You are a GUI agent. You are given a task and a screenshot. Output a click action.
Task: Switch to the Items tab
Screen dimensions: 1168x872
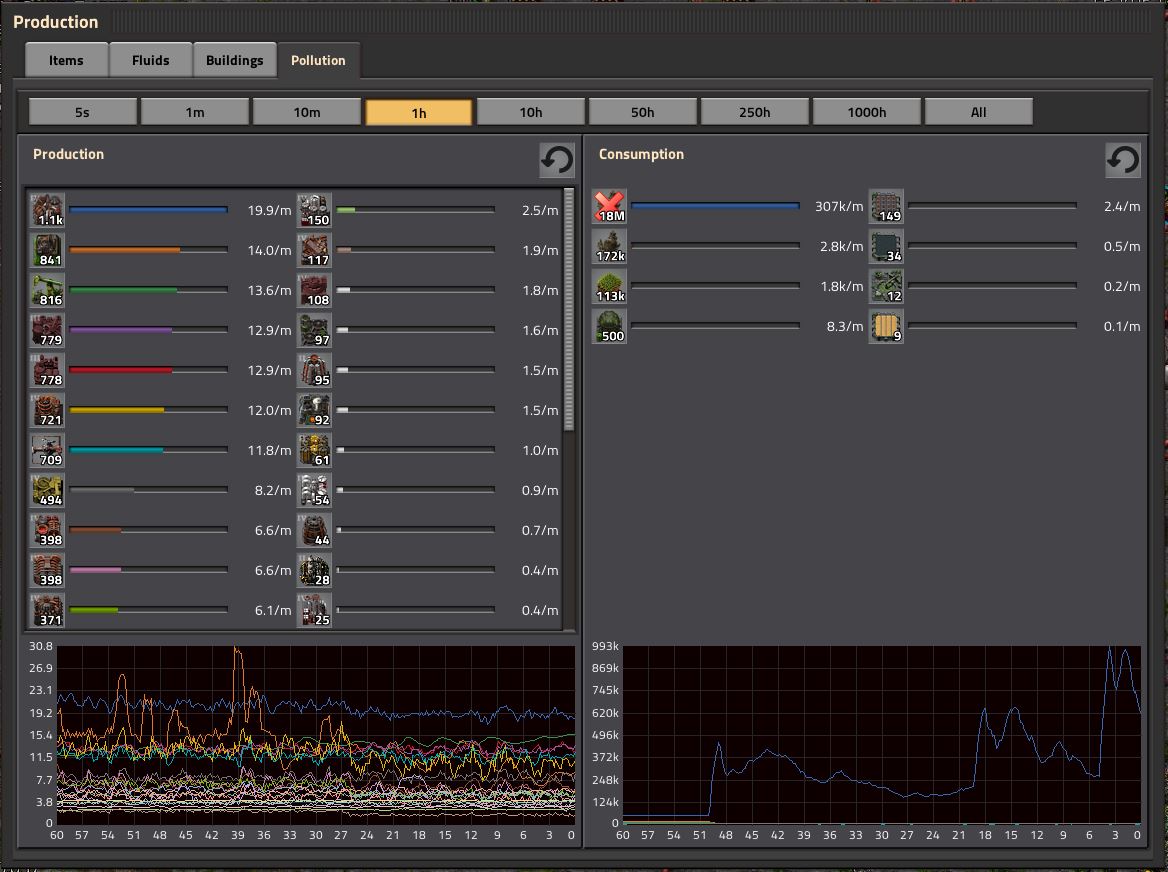pos(66,60)
